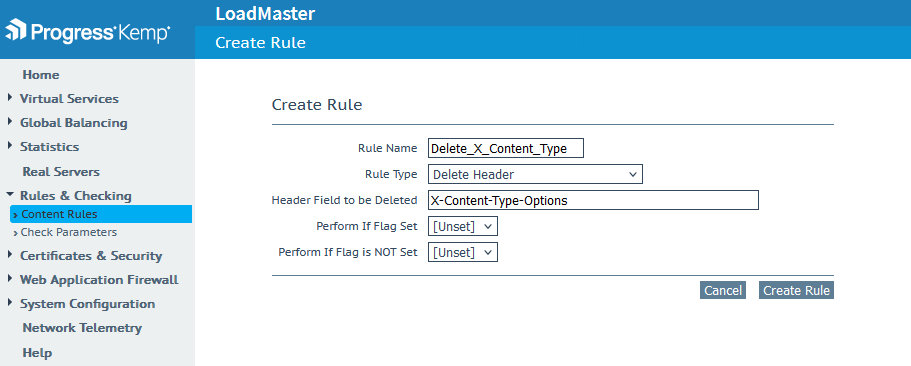Click the Rules & Checking heading
Image resolution: width=911 pixels, height=366 pixels.
coord(76,196)
